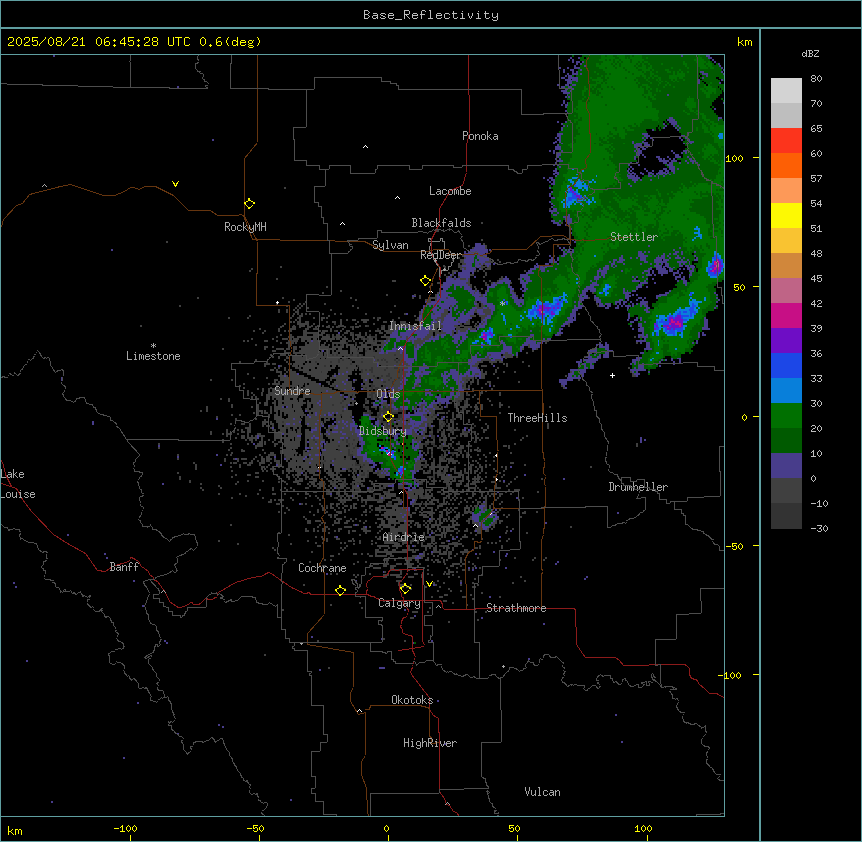Click the Airdrie city label

tap(404, 537)
